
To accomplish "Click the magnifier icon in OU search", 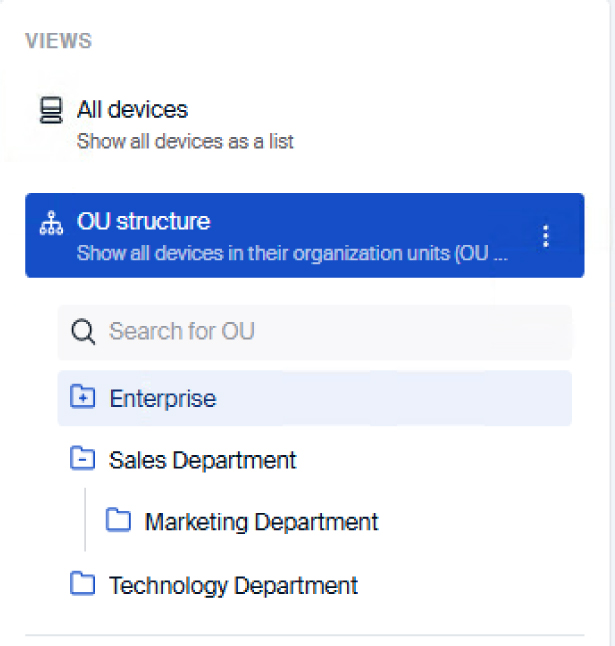I will [x=85, y=332].
